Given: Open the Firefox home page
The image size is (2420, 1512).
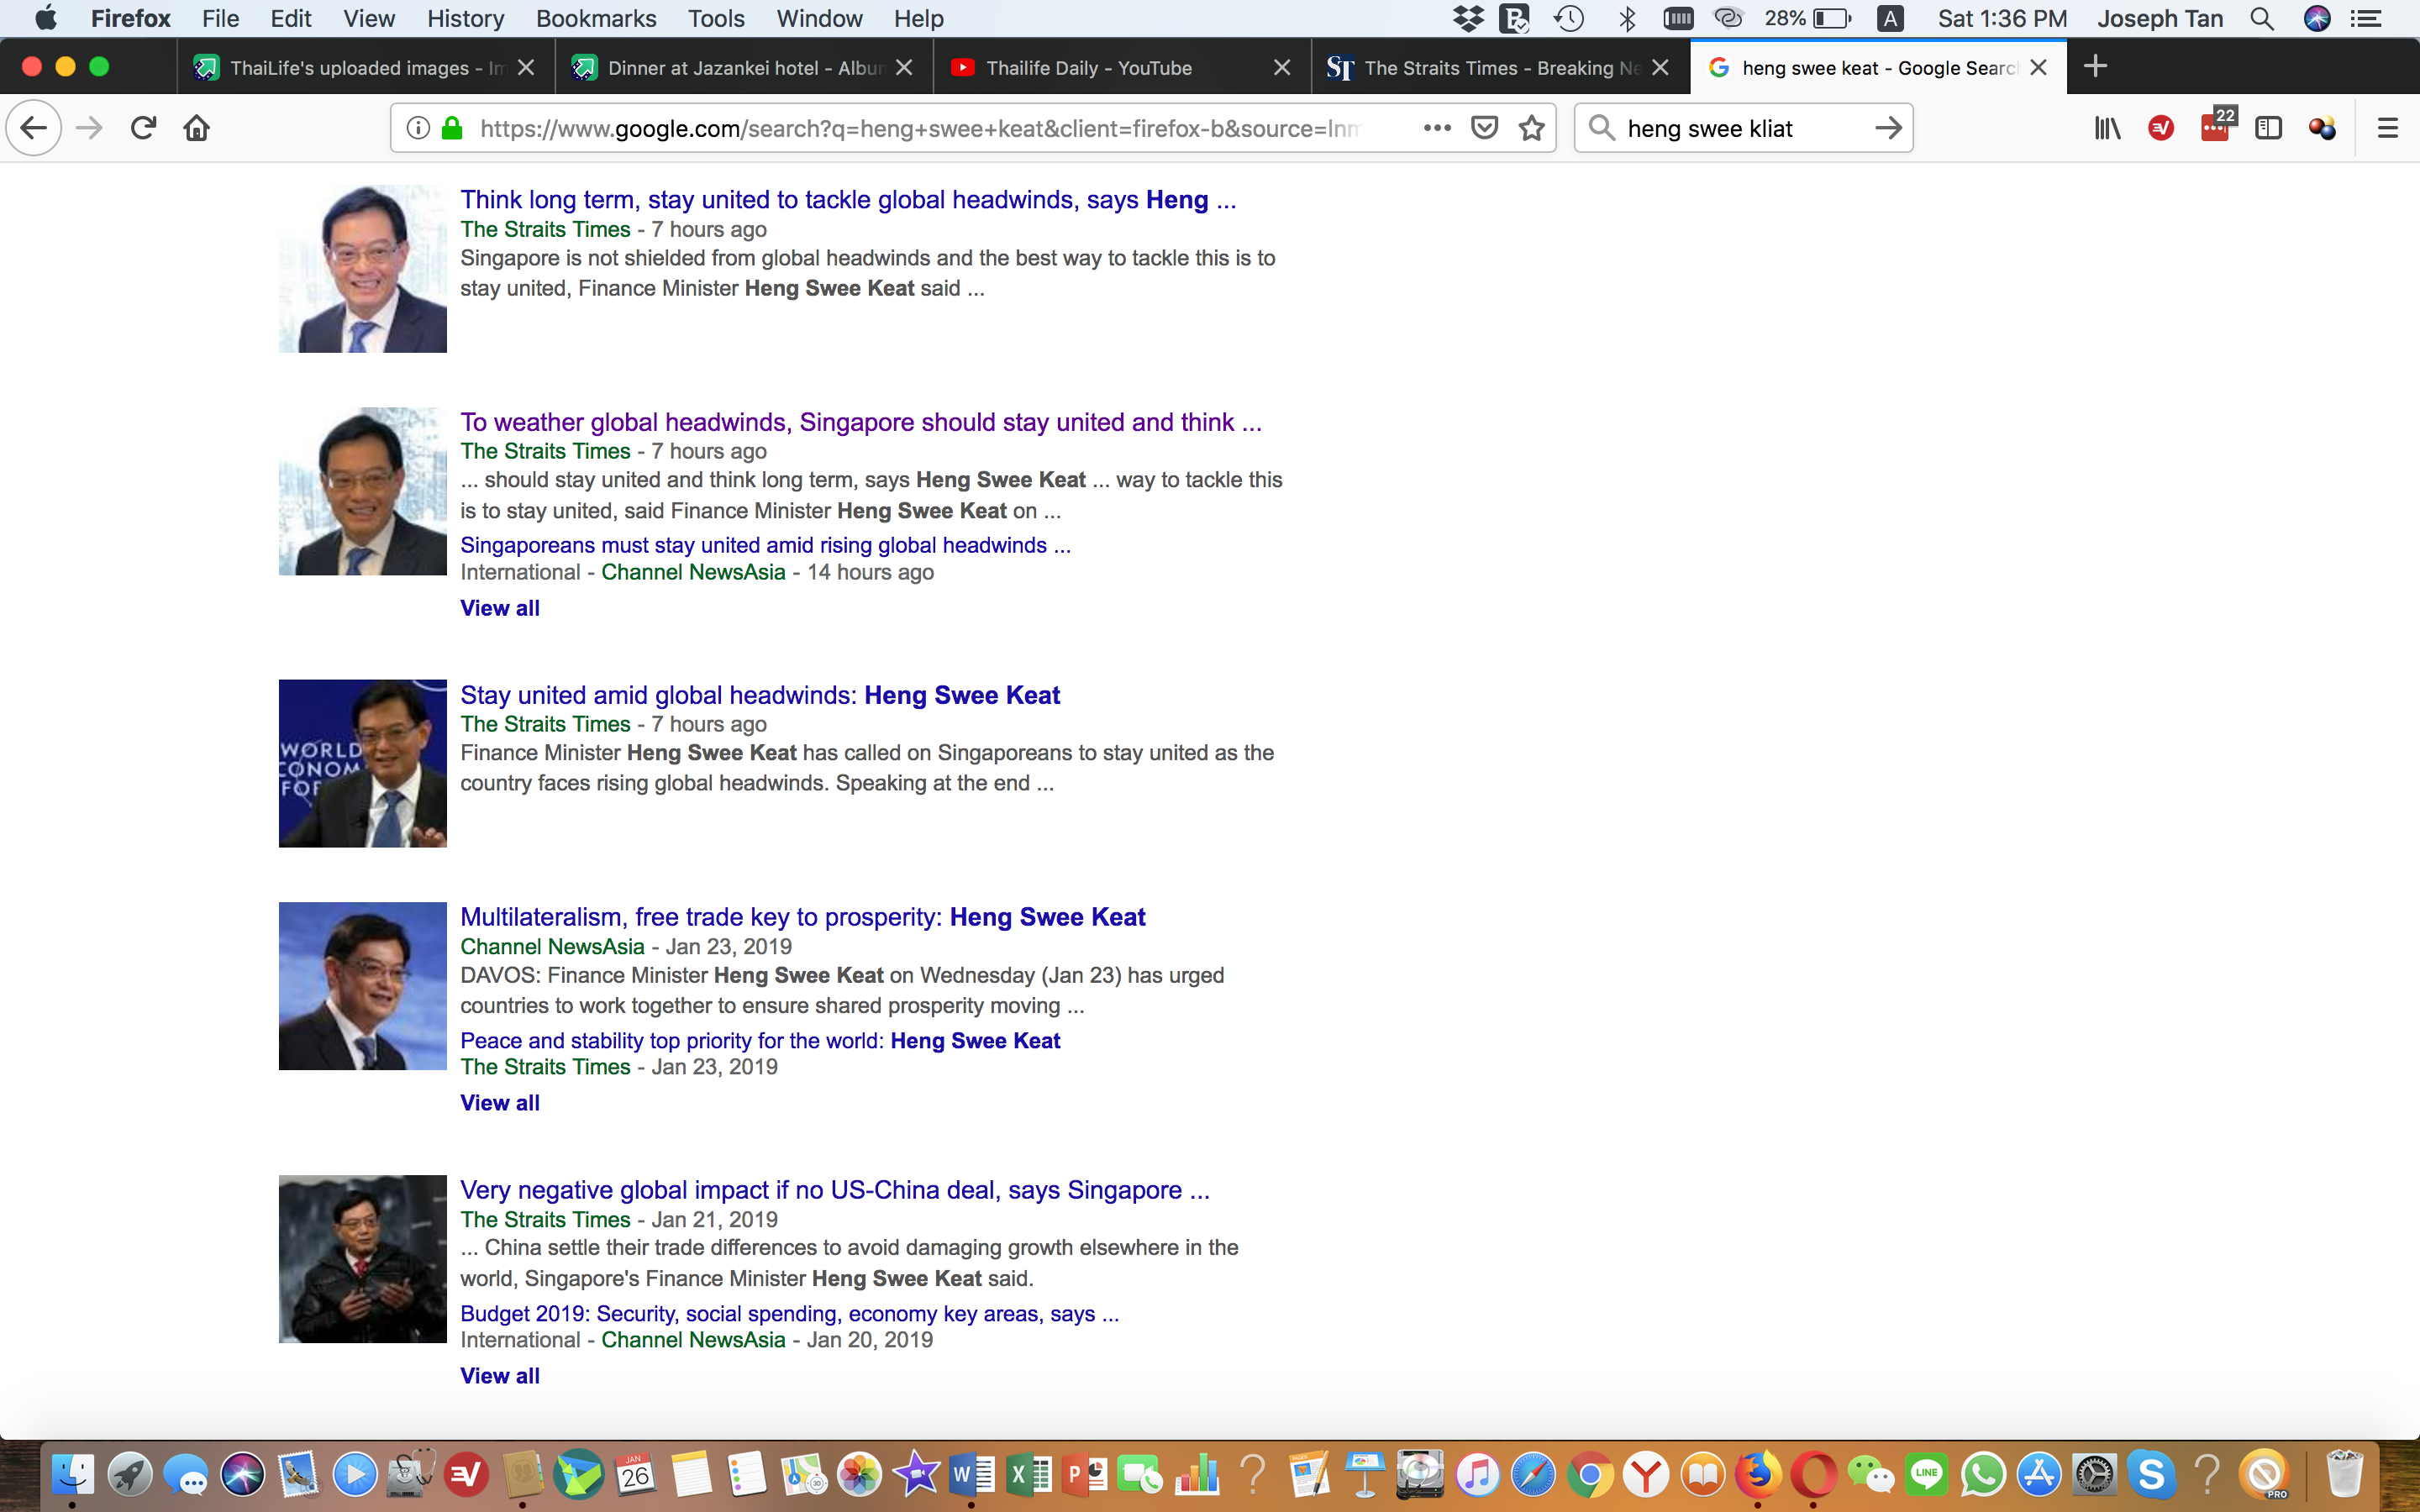Looking at the screenshot, I should [196, 128].
